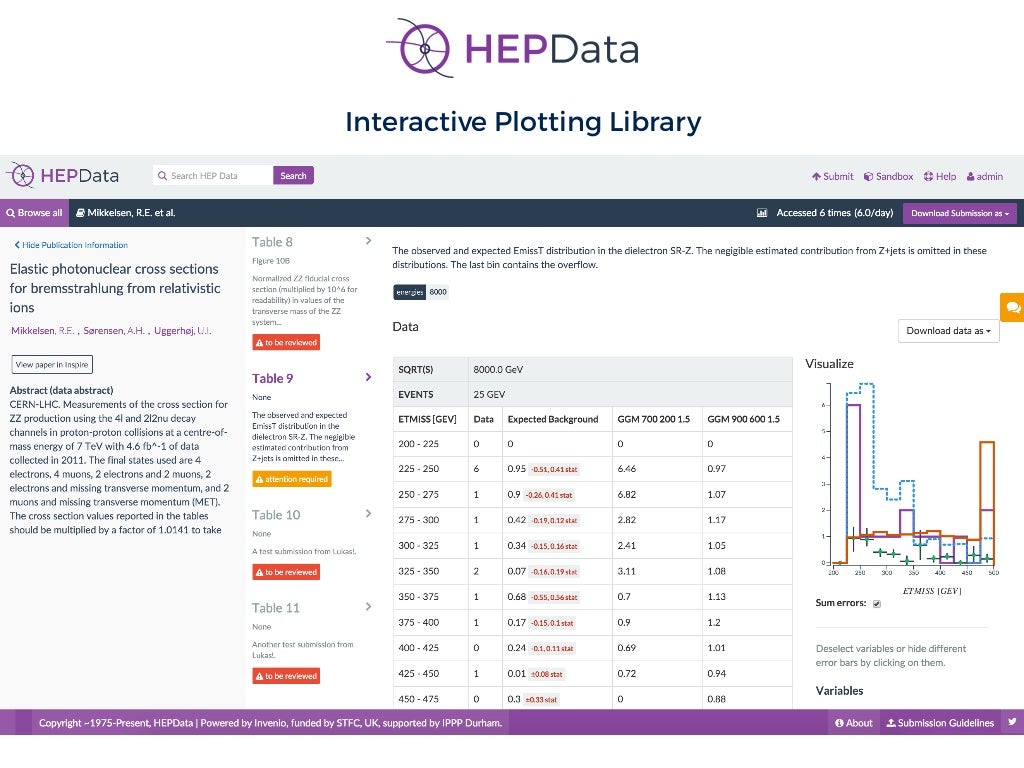Open author link Sørensen, A.H.

(x=114, y=330)
